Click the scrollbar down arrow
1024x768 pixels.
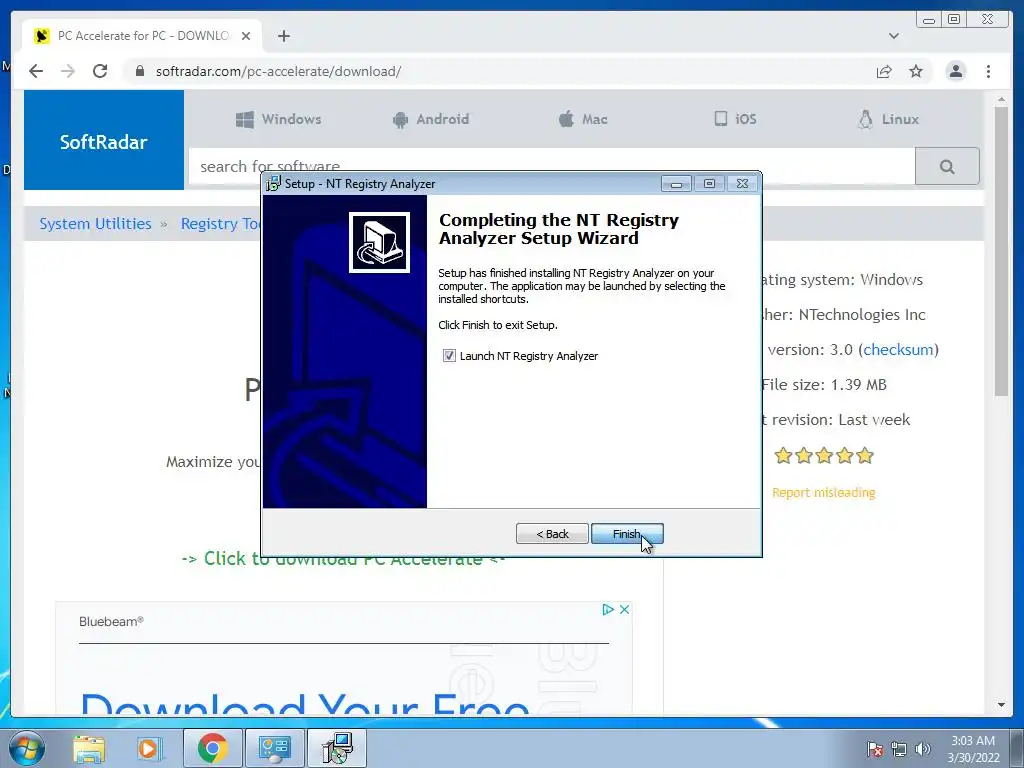click(x=1001, y=705)
